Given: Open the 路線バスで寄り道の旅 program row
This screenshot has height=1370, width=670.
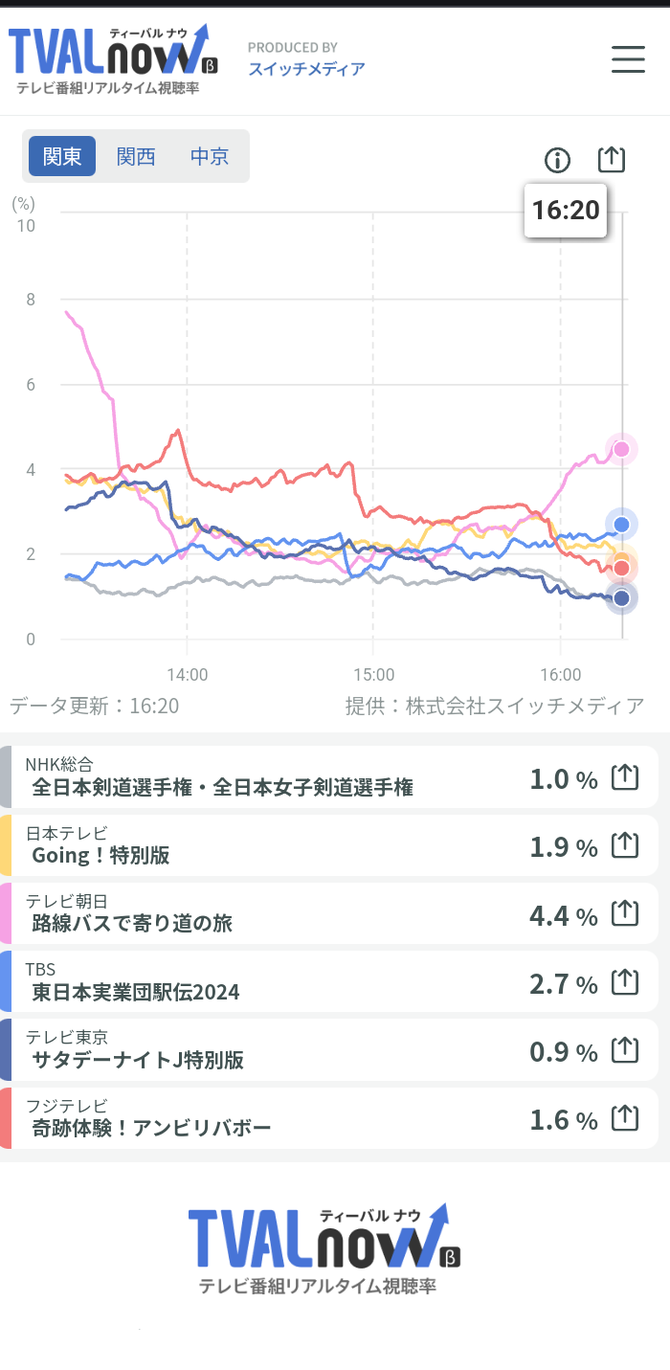Looking at the screenshot, I should (x=329, y=913).
